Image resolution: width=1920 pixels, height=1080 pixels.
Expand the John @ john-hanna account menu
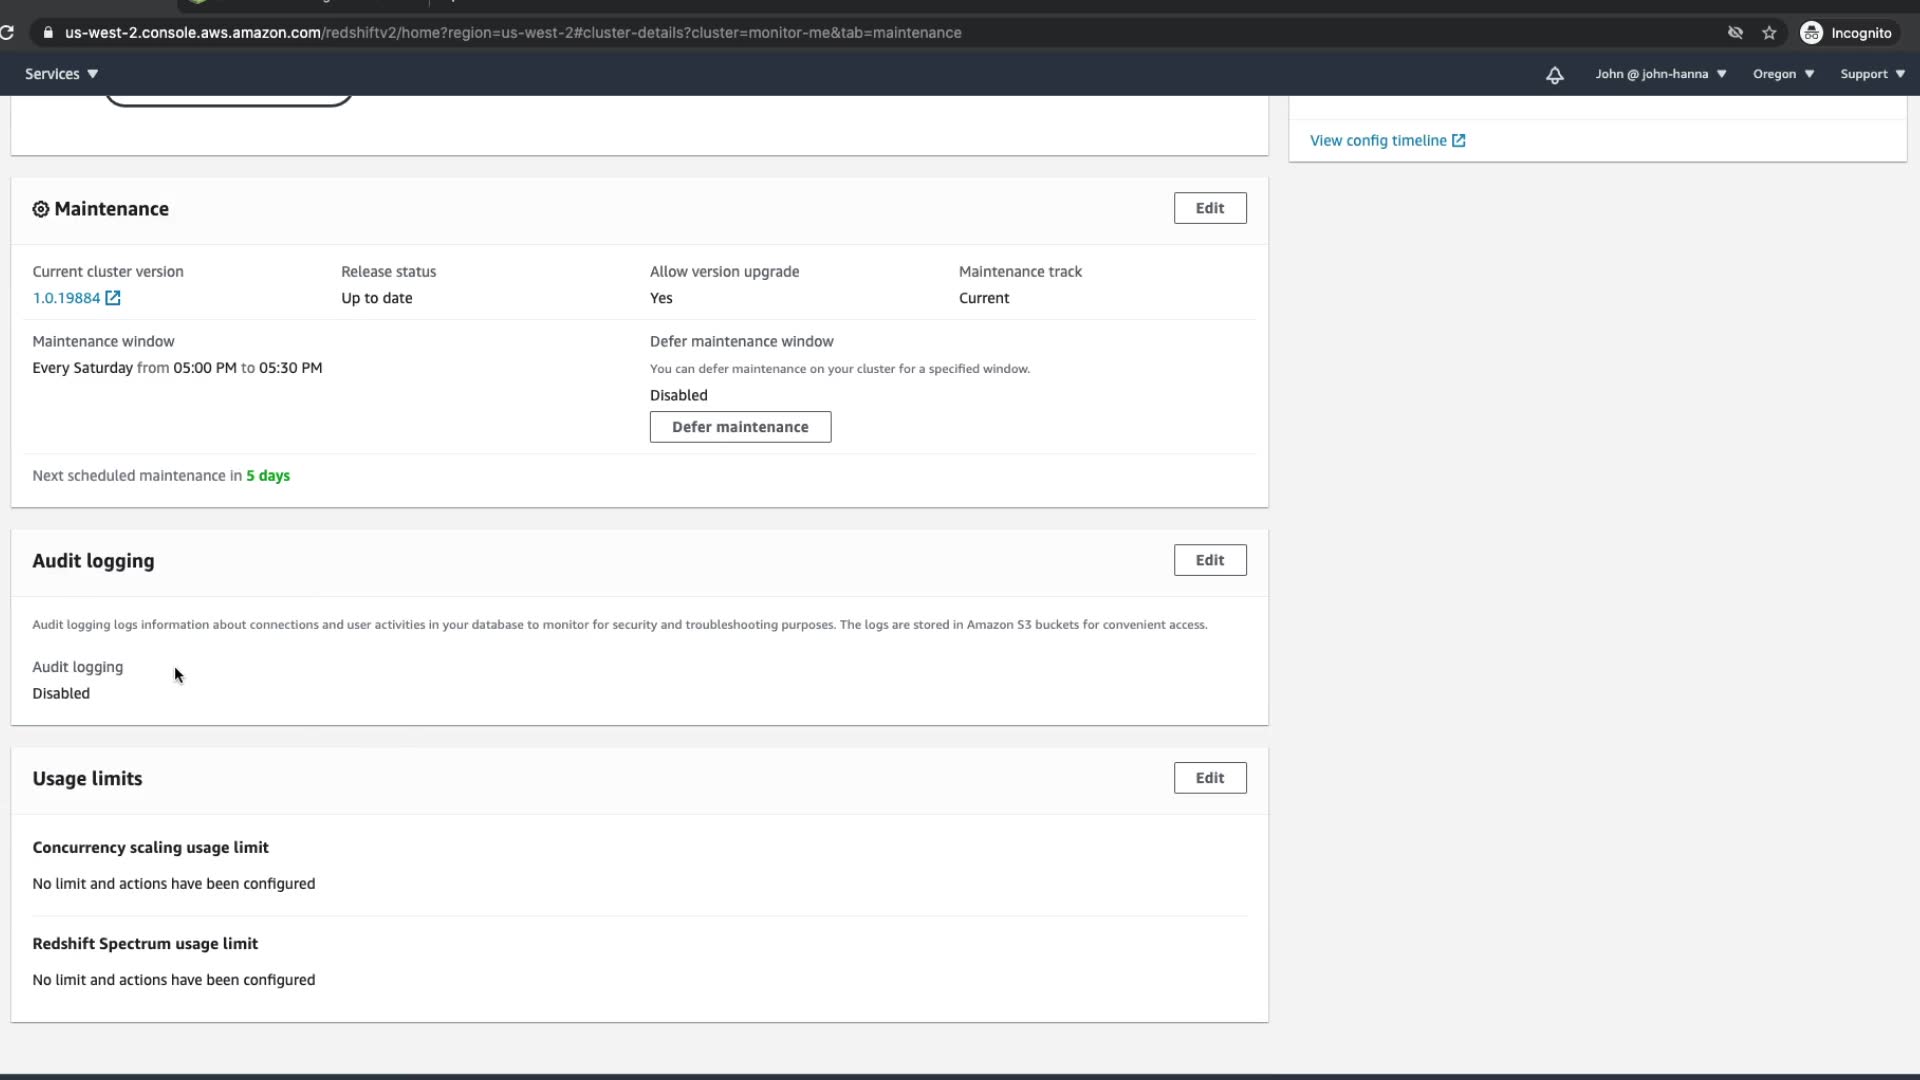(x=1660, y=74)
